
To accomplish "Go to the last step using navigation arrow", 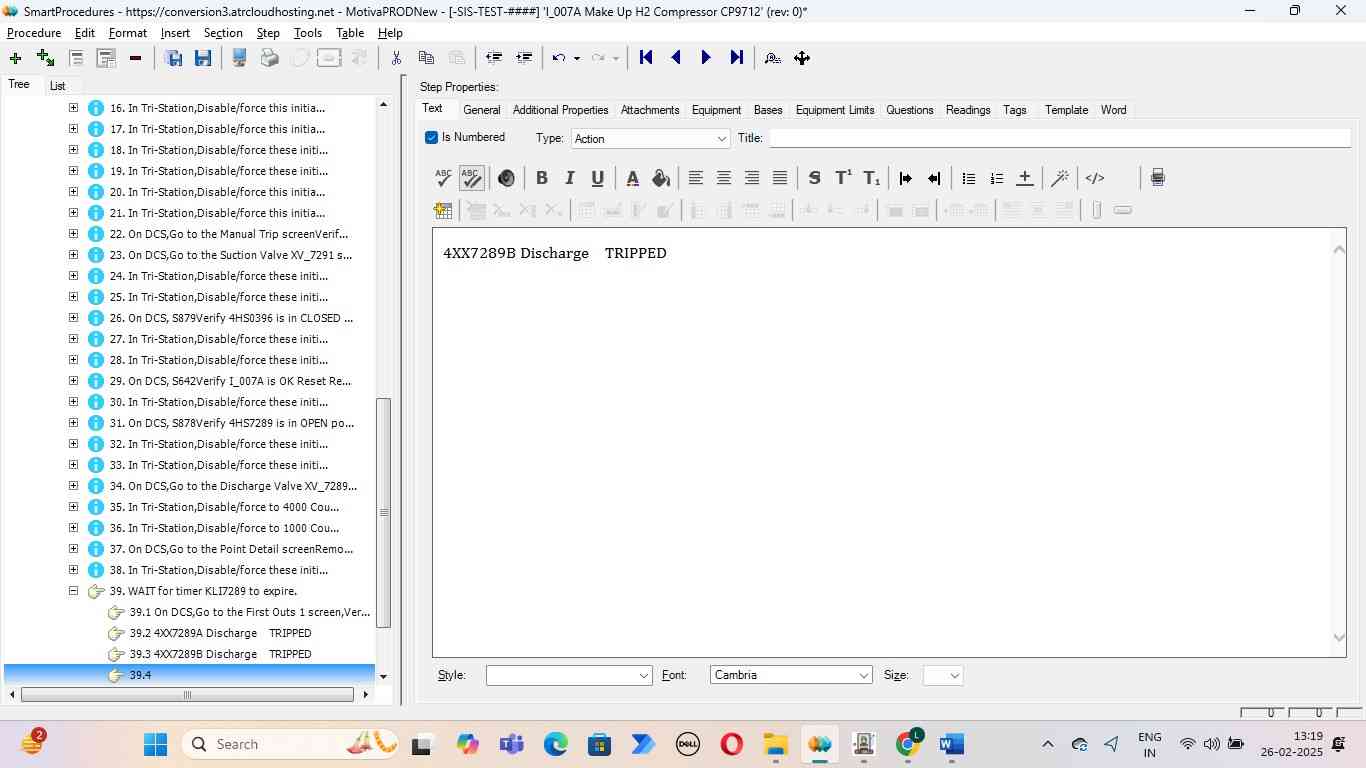I will [736, 58].
